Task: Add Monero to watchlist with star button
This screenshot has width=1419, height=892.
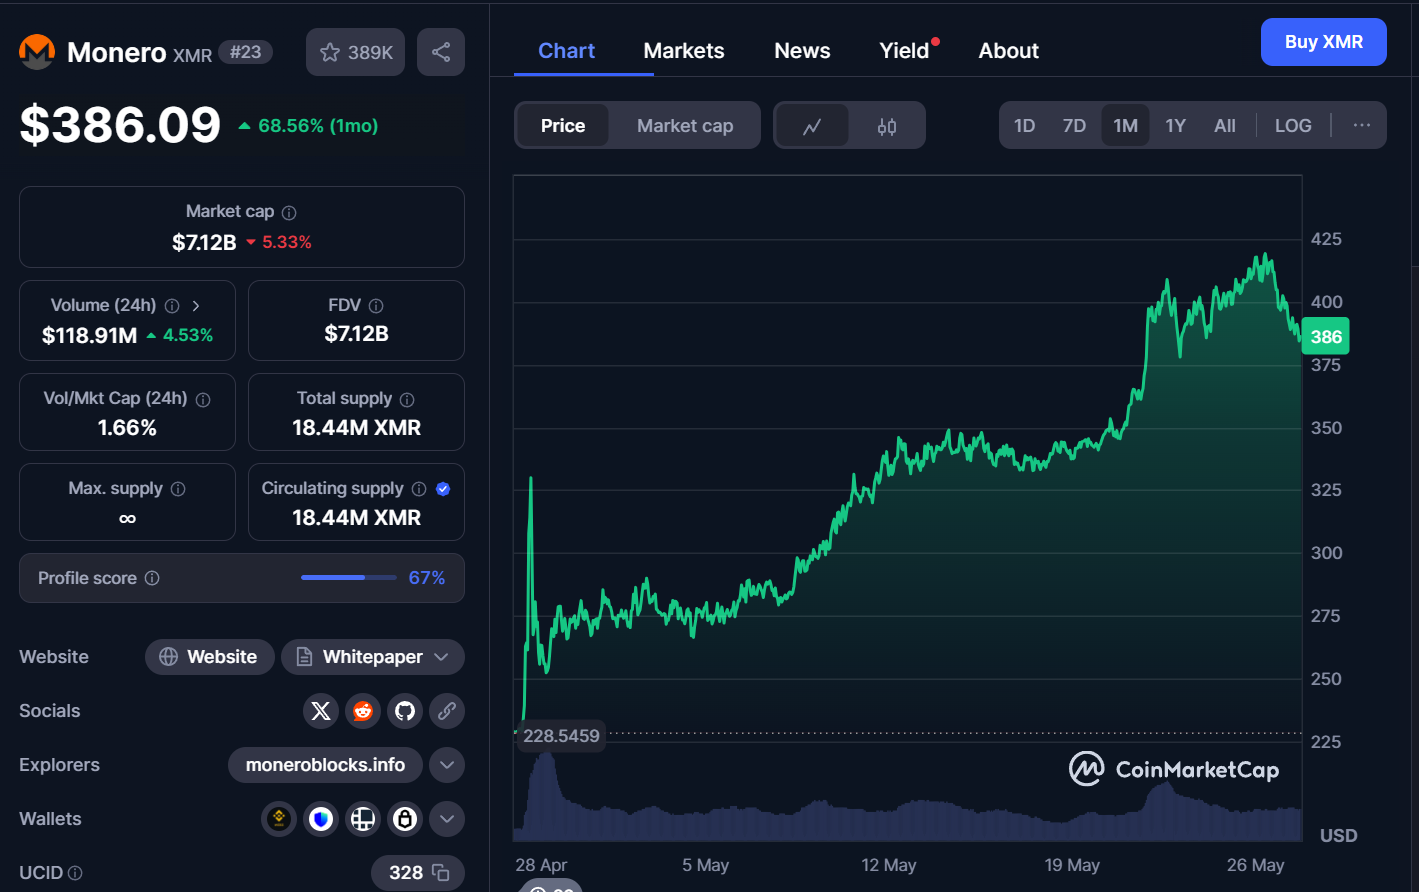Action: point(355,52)
